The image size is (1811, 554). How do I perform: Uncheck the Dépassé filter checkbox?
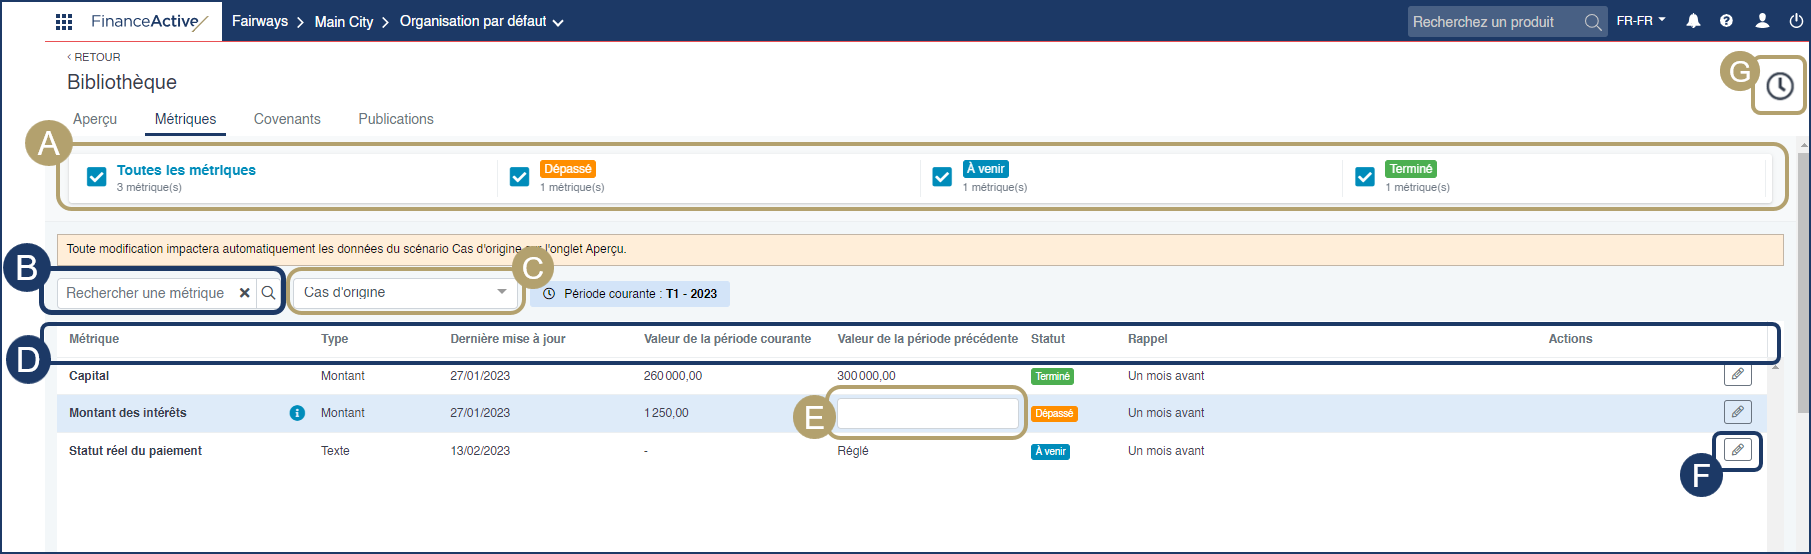(519, 177)
